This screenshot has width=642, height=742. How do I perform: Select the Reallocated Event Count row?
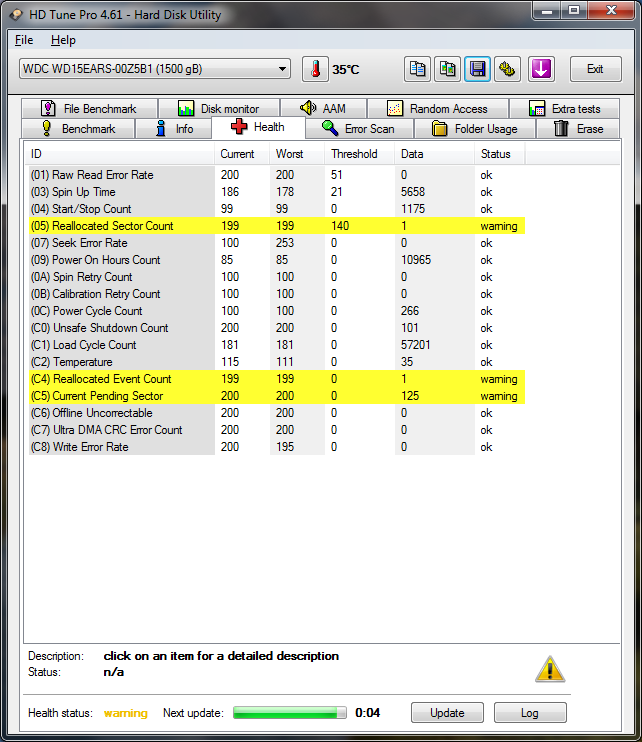pos(277,379)
